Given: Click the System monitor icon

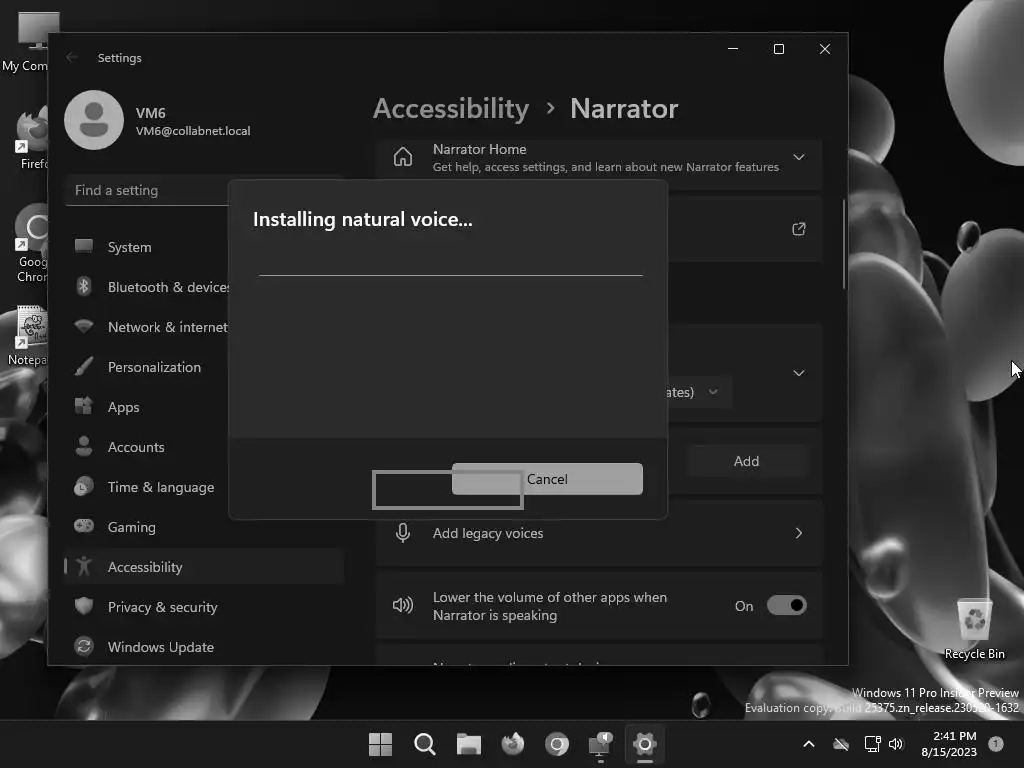Looking at the screenshot, I should click(84, 246).
